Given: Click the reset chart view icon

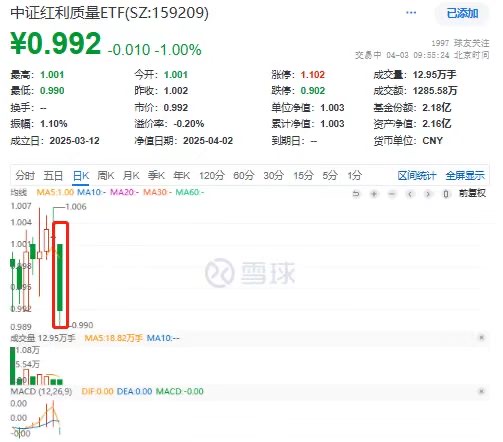Looking at the screenshot, I should 356,194.
